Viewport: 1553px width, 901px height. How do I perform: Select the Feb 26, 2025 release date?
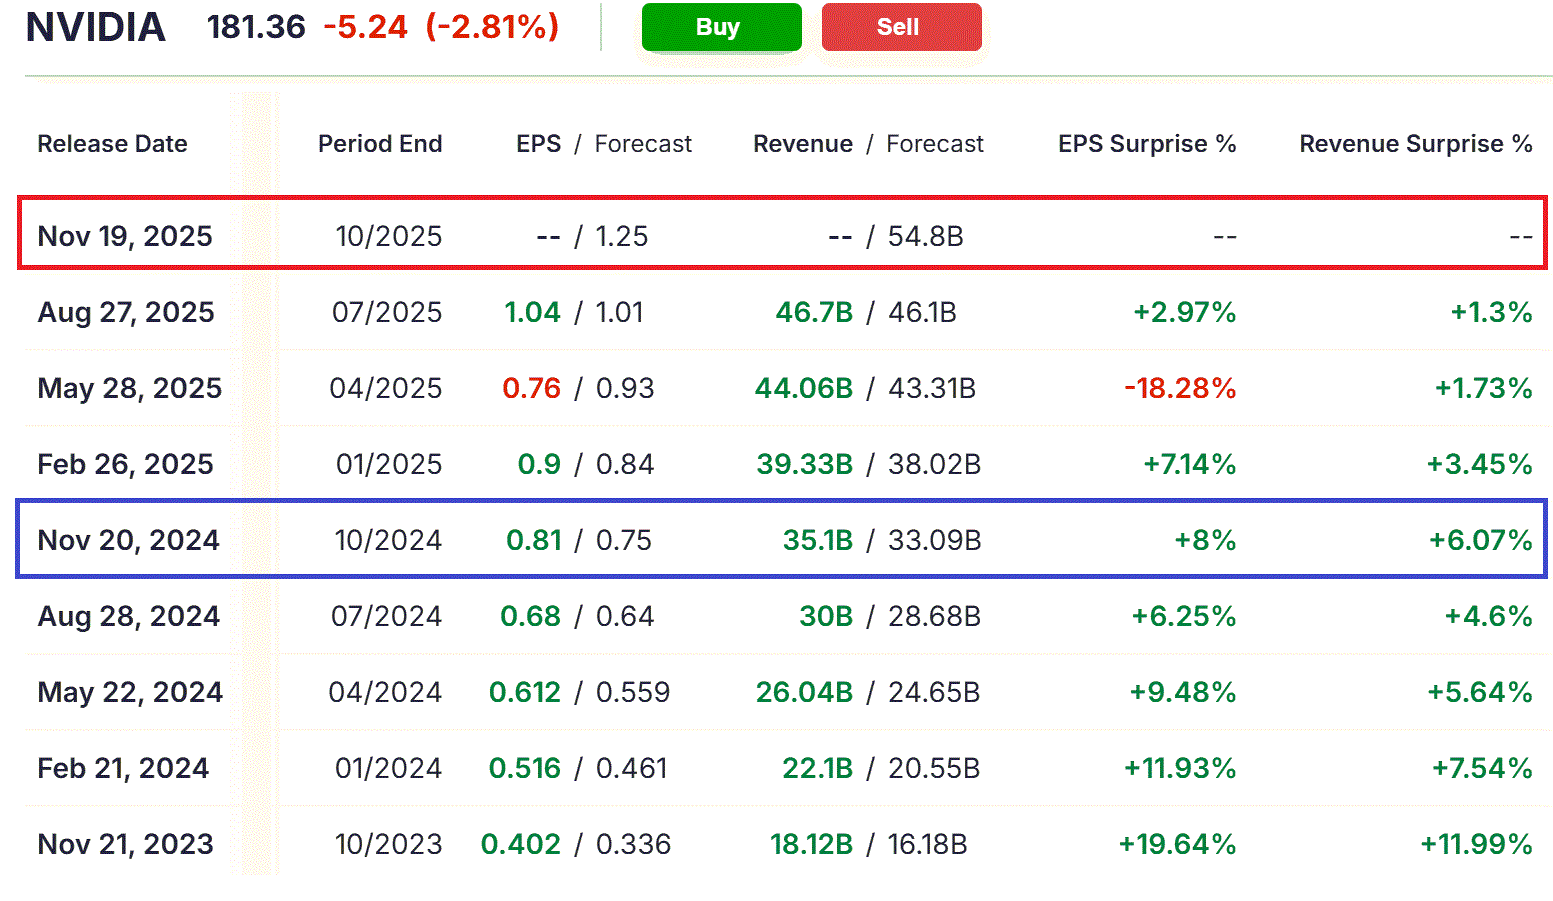[125, 464]
